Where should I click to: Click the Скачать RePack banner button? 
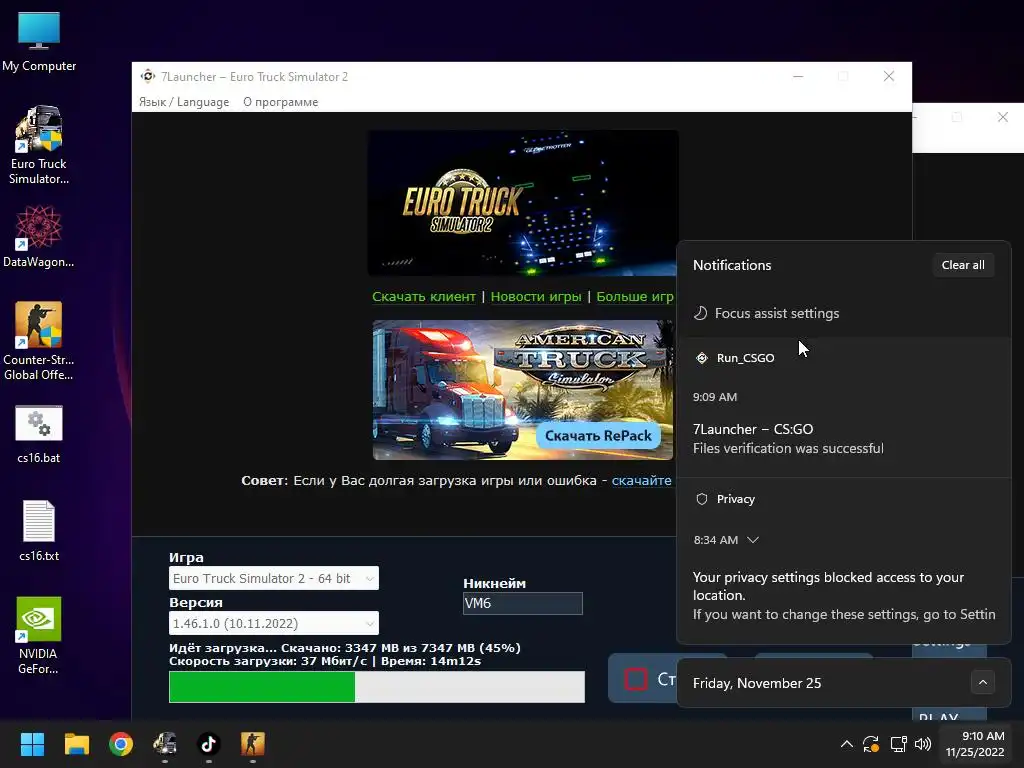(x=598, y=436)
